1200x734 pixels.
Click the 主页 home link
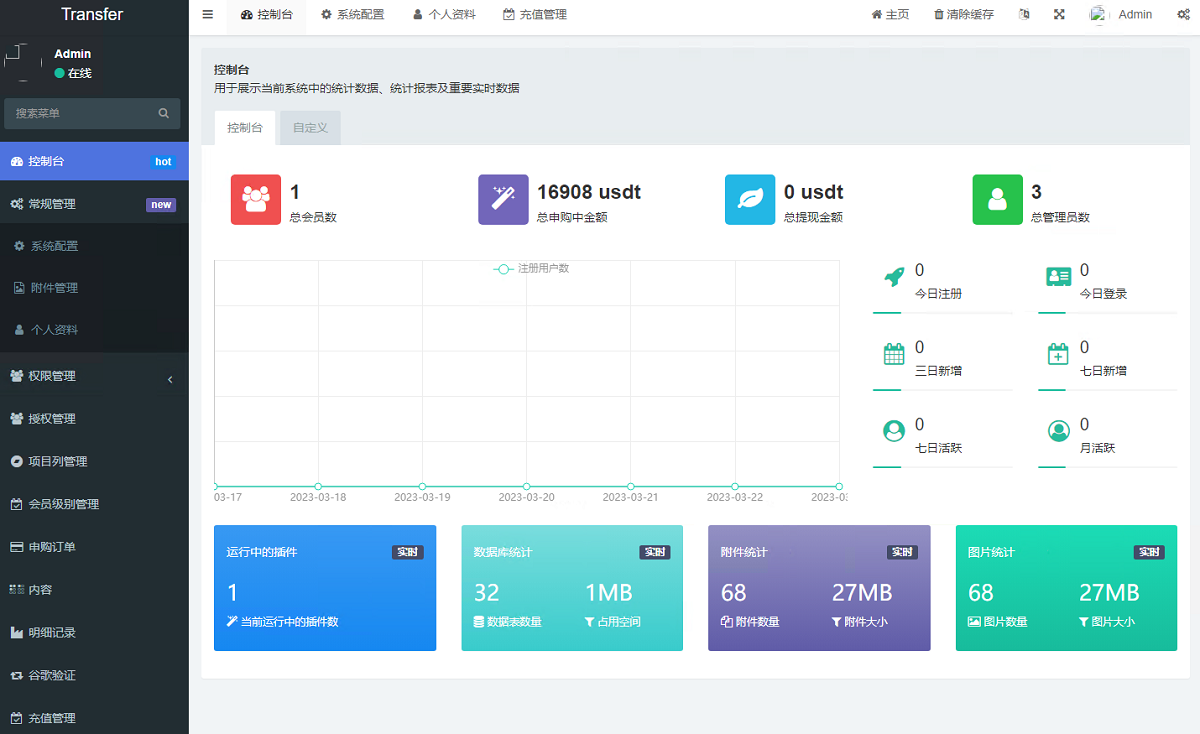(x=890, y=15)
